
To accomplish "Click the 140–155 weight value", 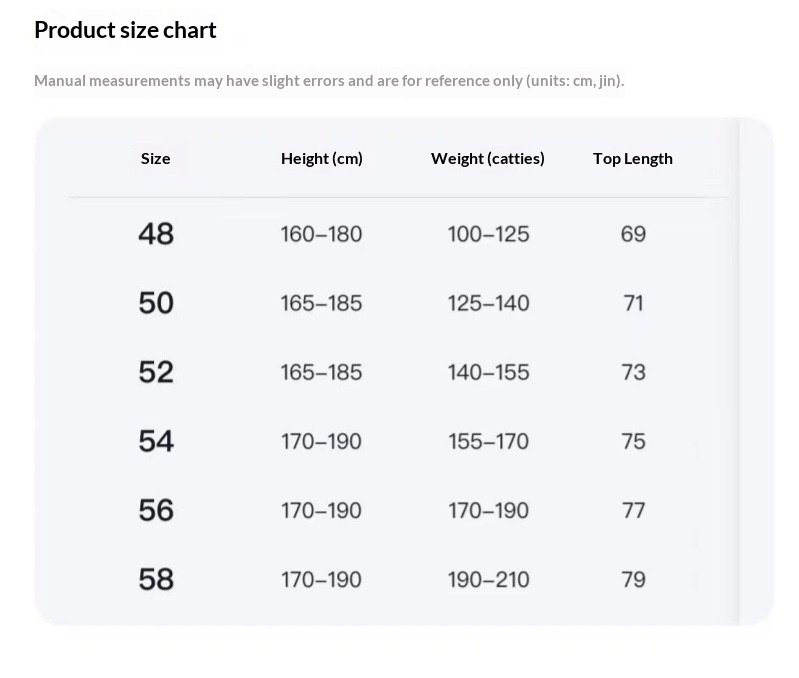I will 489,372.
